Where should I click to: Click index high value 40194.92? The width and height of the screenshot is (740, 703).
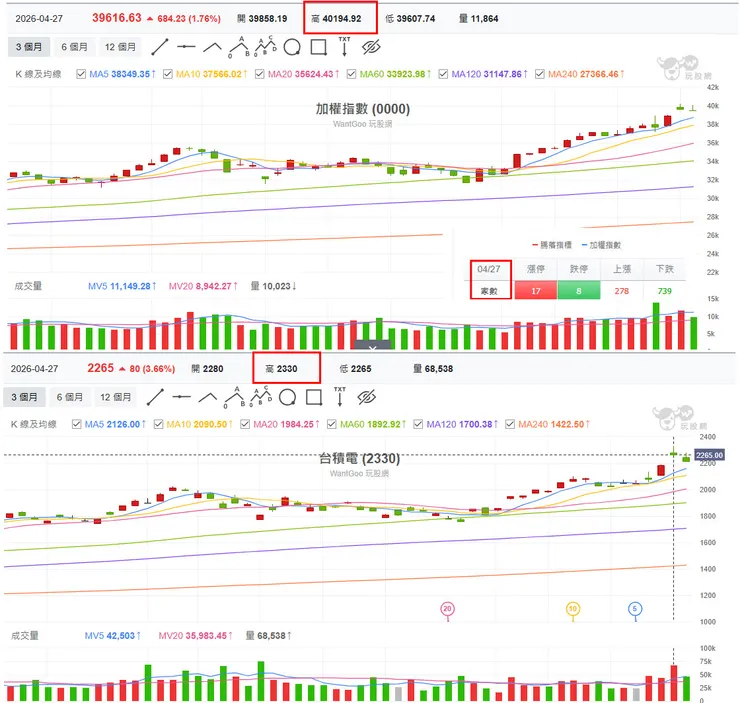342,19
